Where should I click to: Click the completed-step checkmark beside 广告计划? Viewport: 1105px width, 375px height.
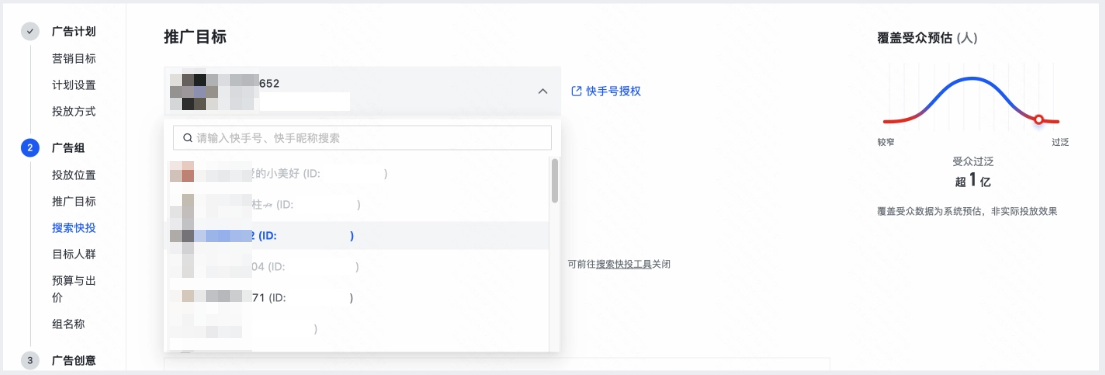(x=30, y=32)
